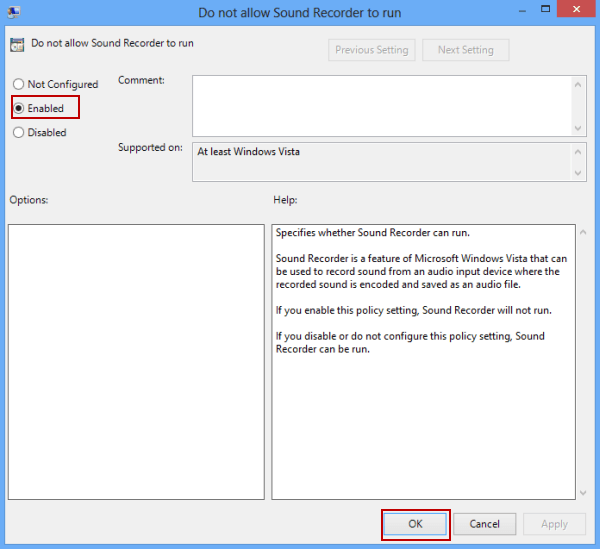
Task: Maximize the dialog window
Action: [545, 9]
